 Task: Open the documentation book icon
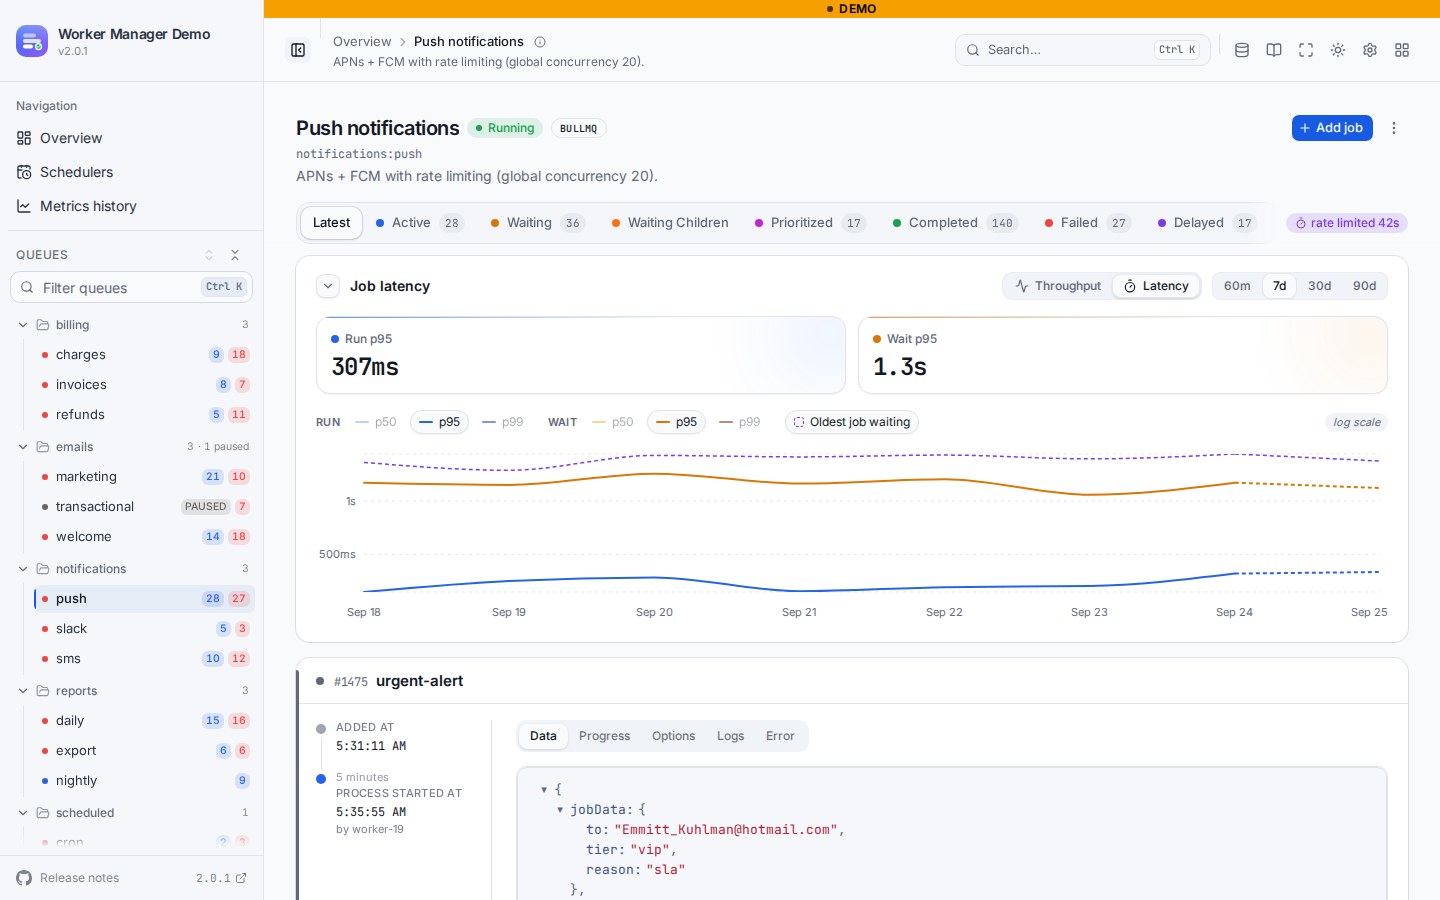click(x=1274, y=50)
